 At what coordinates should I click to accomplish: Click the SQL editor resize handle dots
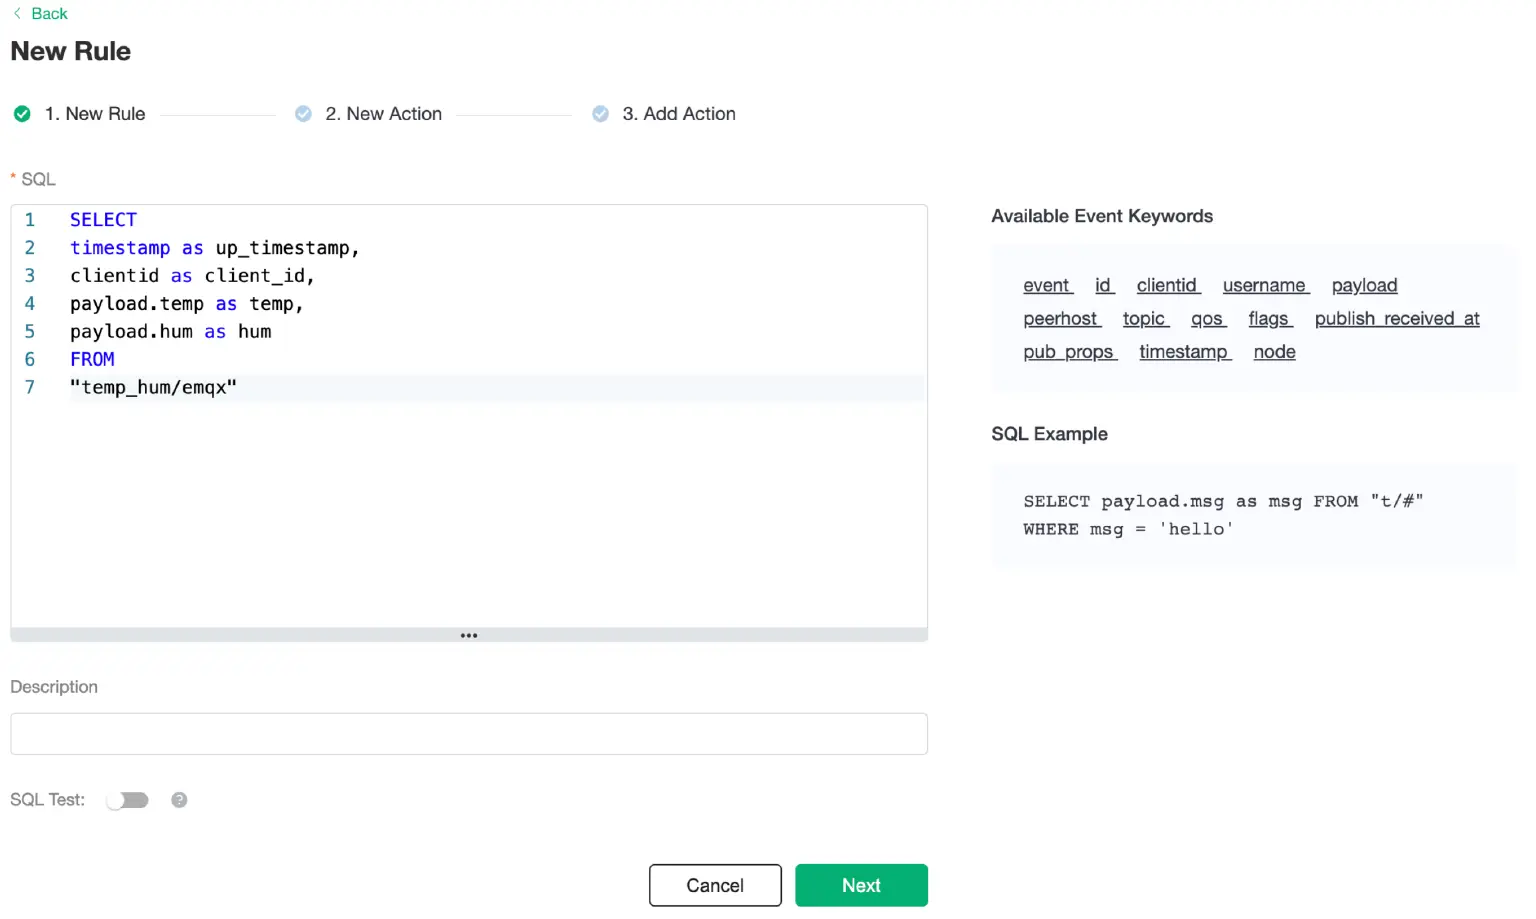pos(469,635)
